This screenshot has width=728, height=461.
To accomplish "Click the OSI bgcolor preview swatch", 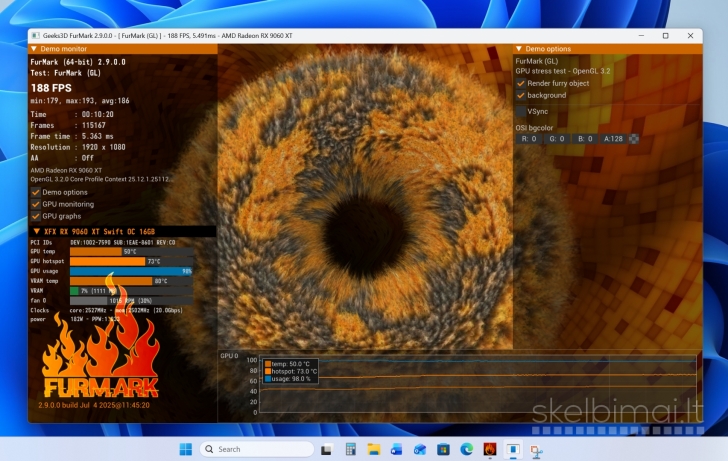I will click(x=634, y=139).
